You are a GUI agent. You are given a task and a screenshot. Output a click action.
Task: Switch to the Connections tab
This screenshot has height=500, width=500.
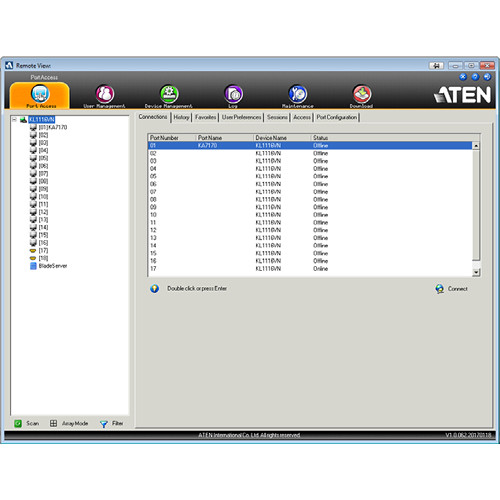(153, 117)
